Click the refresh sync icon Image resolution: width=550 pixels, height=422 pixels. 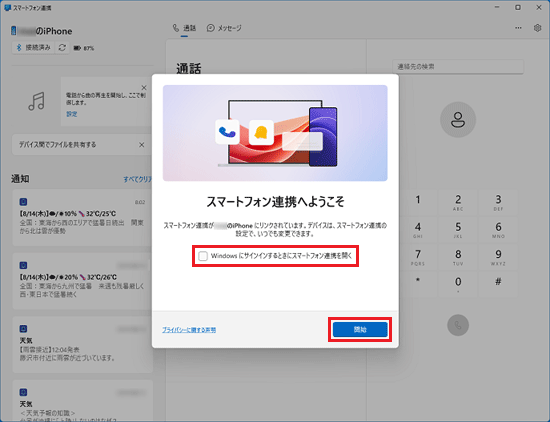[x=62, y=48]
